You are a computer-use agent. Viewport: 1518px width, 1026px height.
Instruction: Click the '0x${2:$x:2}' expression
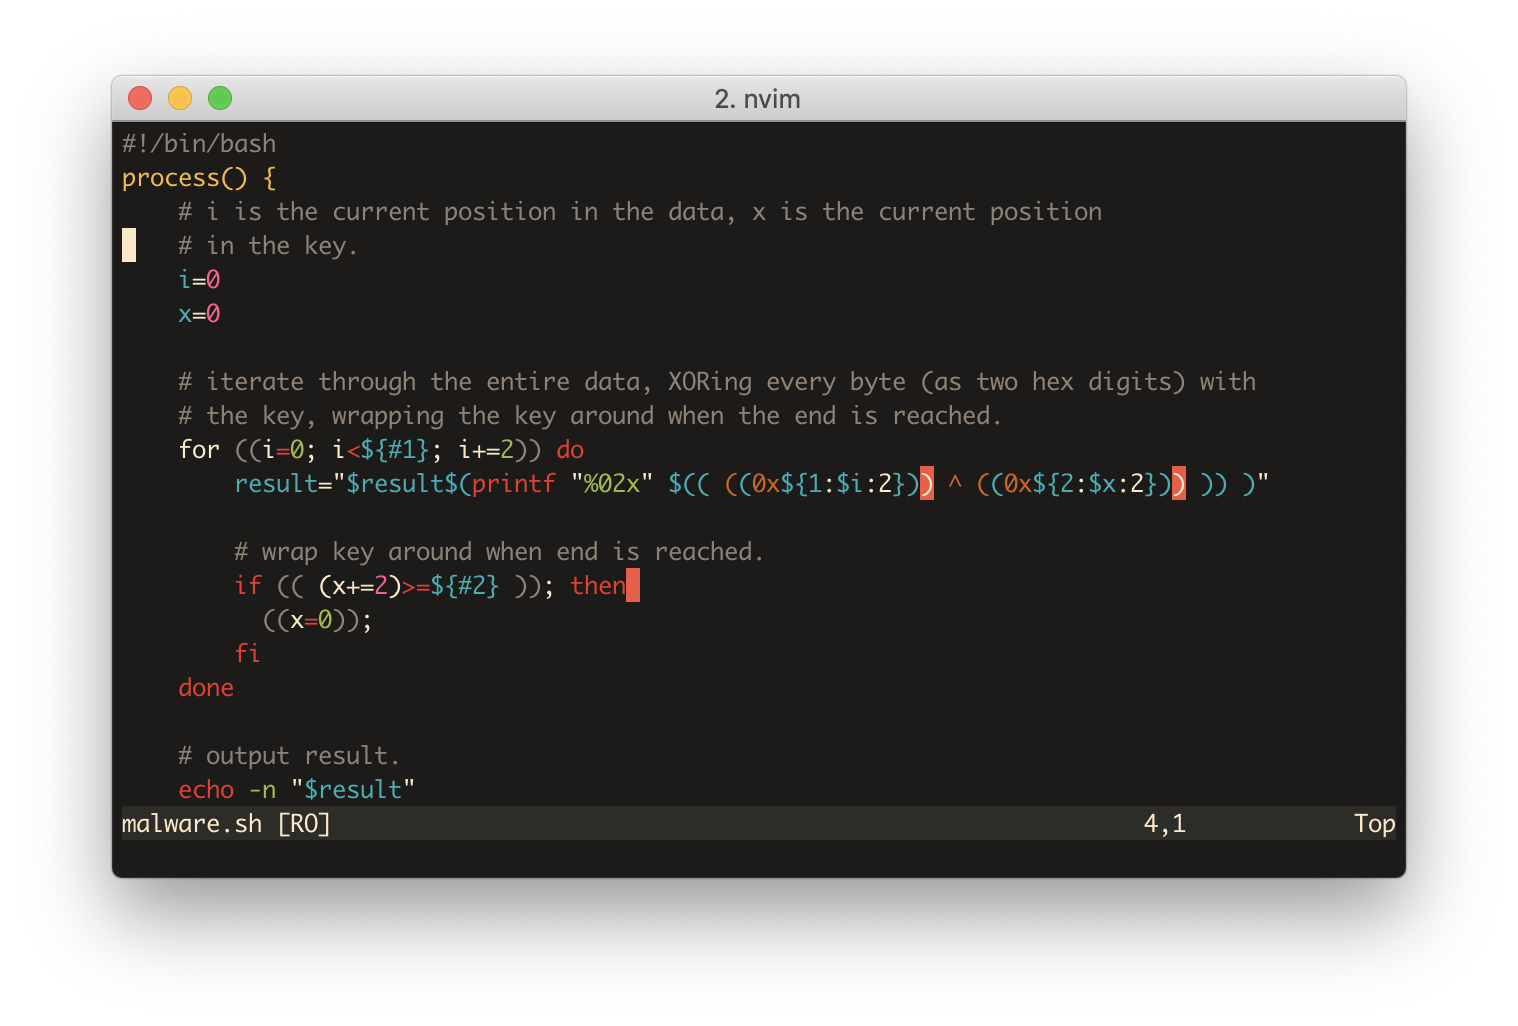(x=1081, y=484)
